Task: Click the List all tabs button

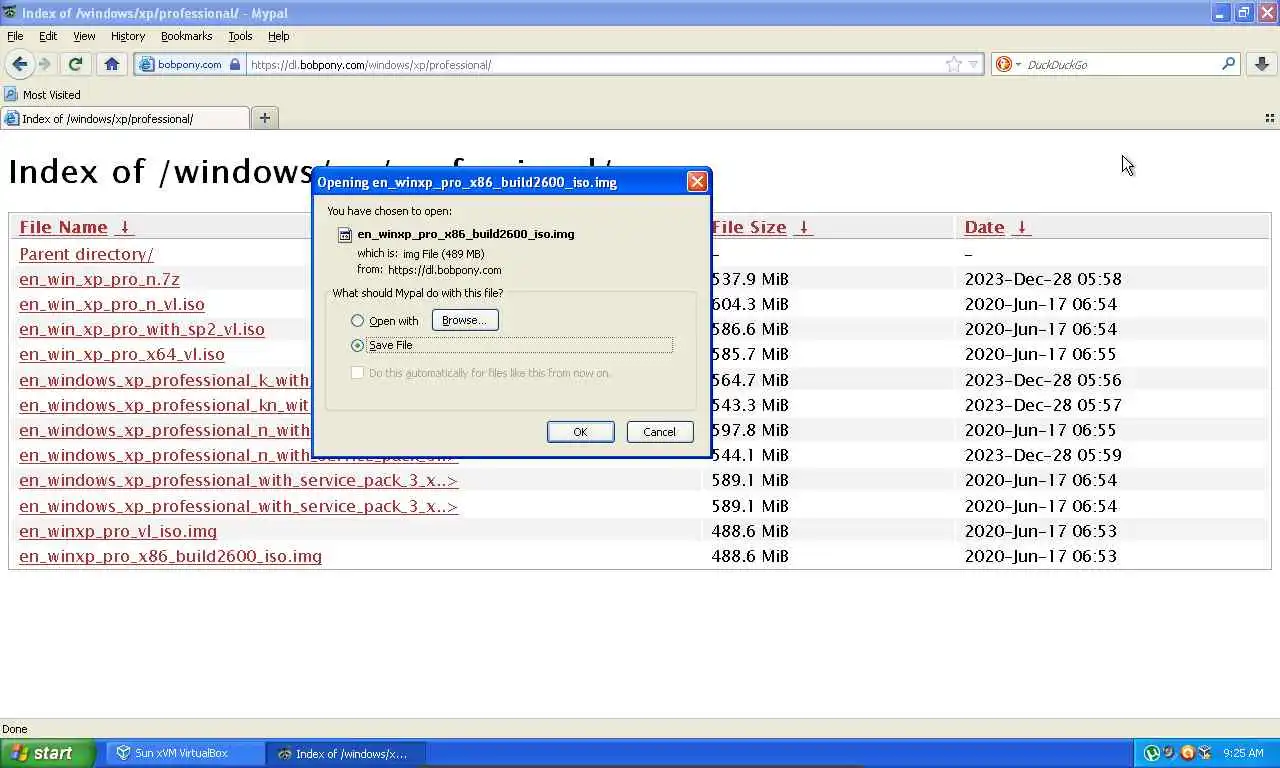Action: [x=1270, y=118]
